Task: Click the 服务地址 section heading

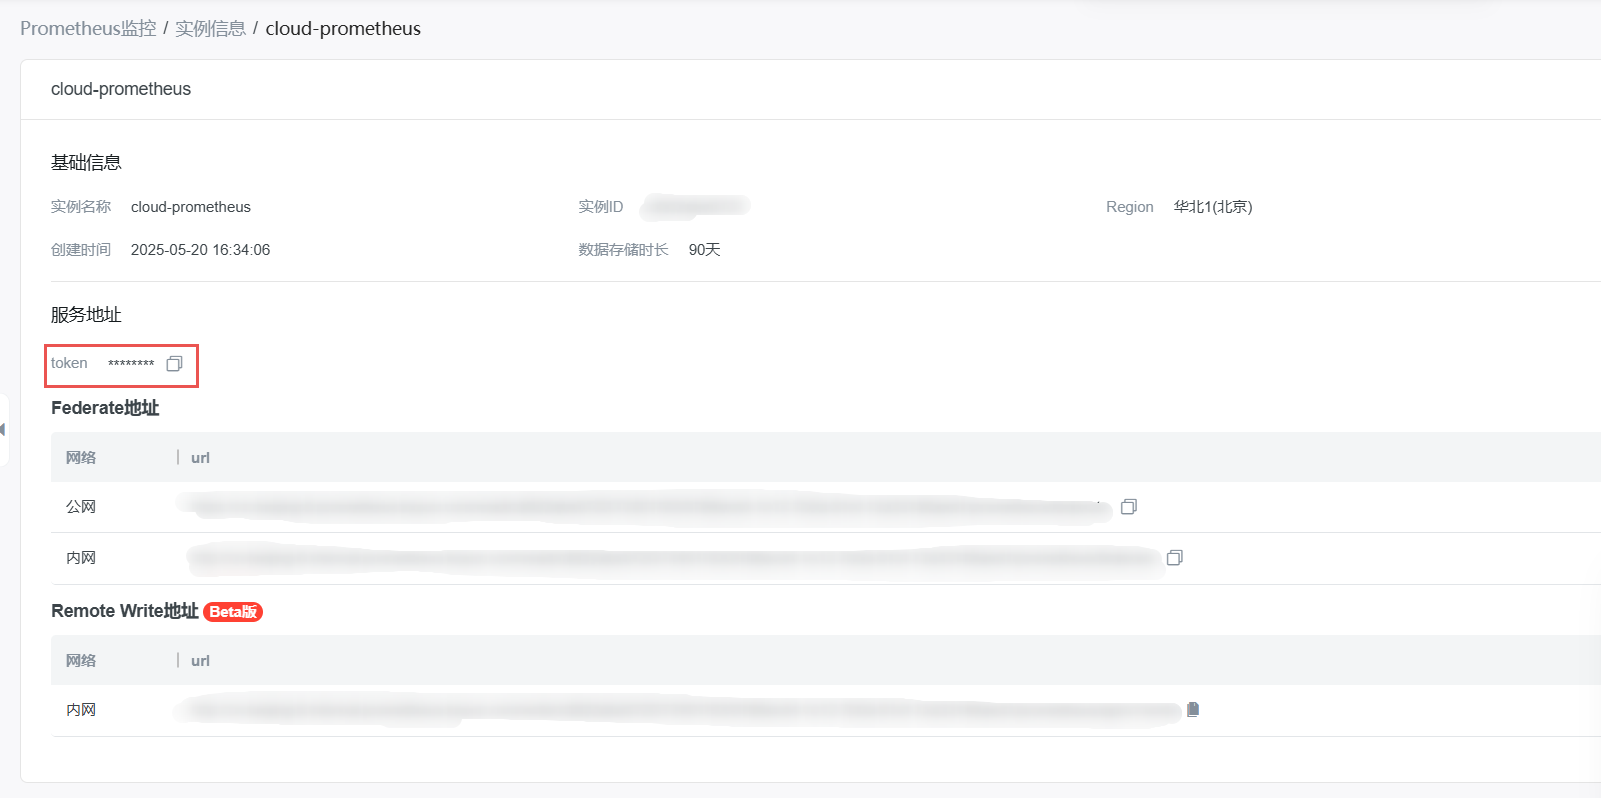Action: click(86, 315)
